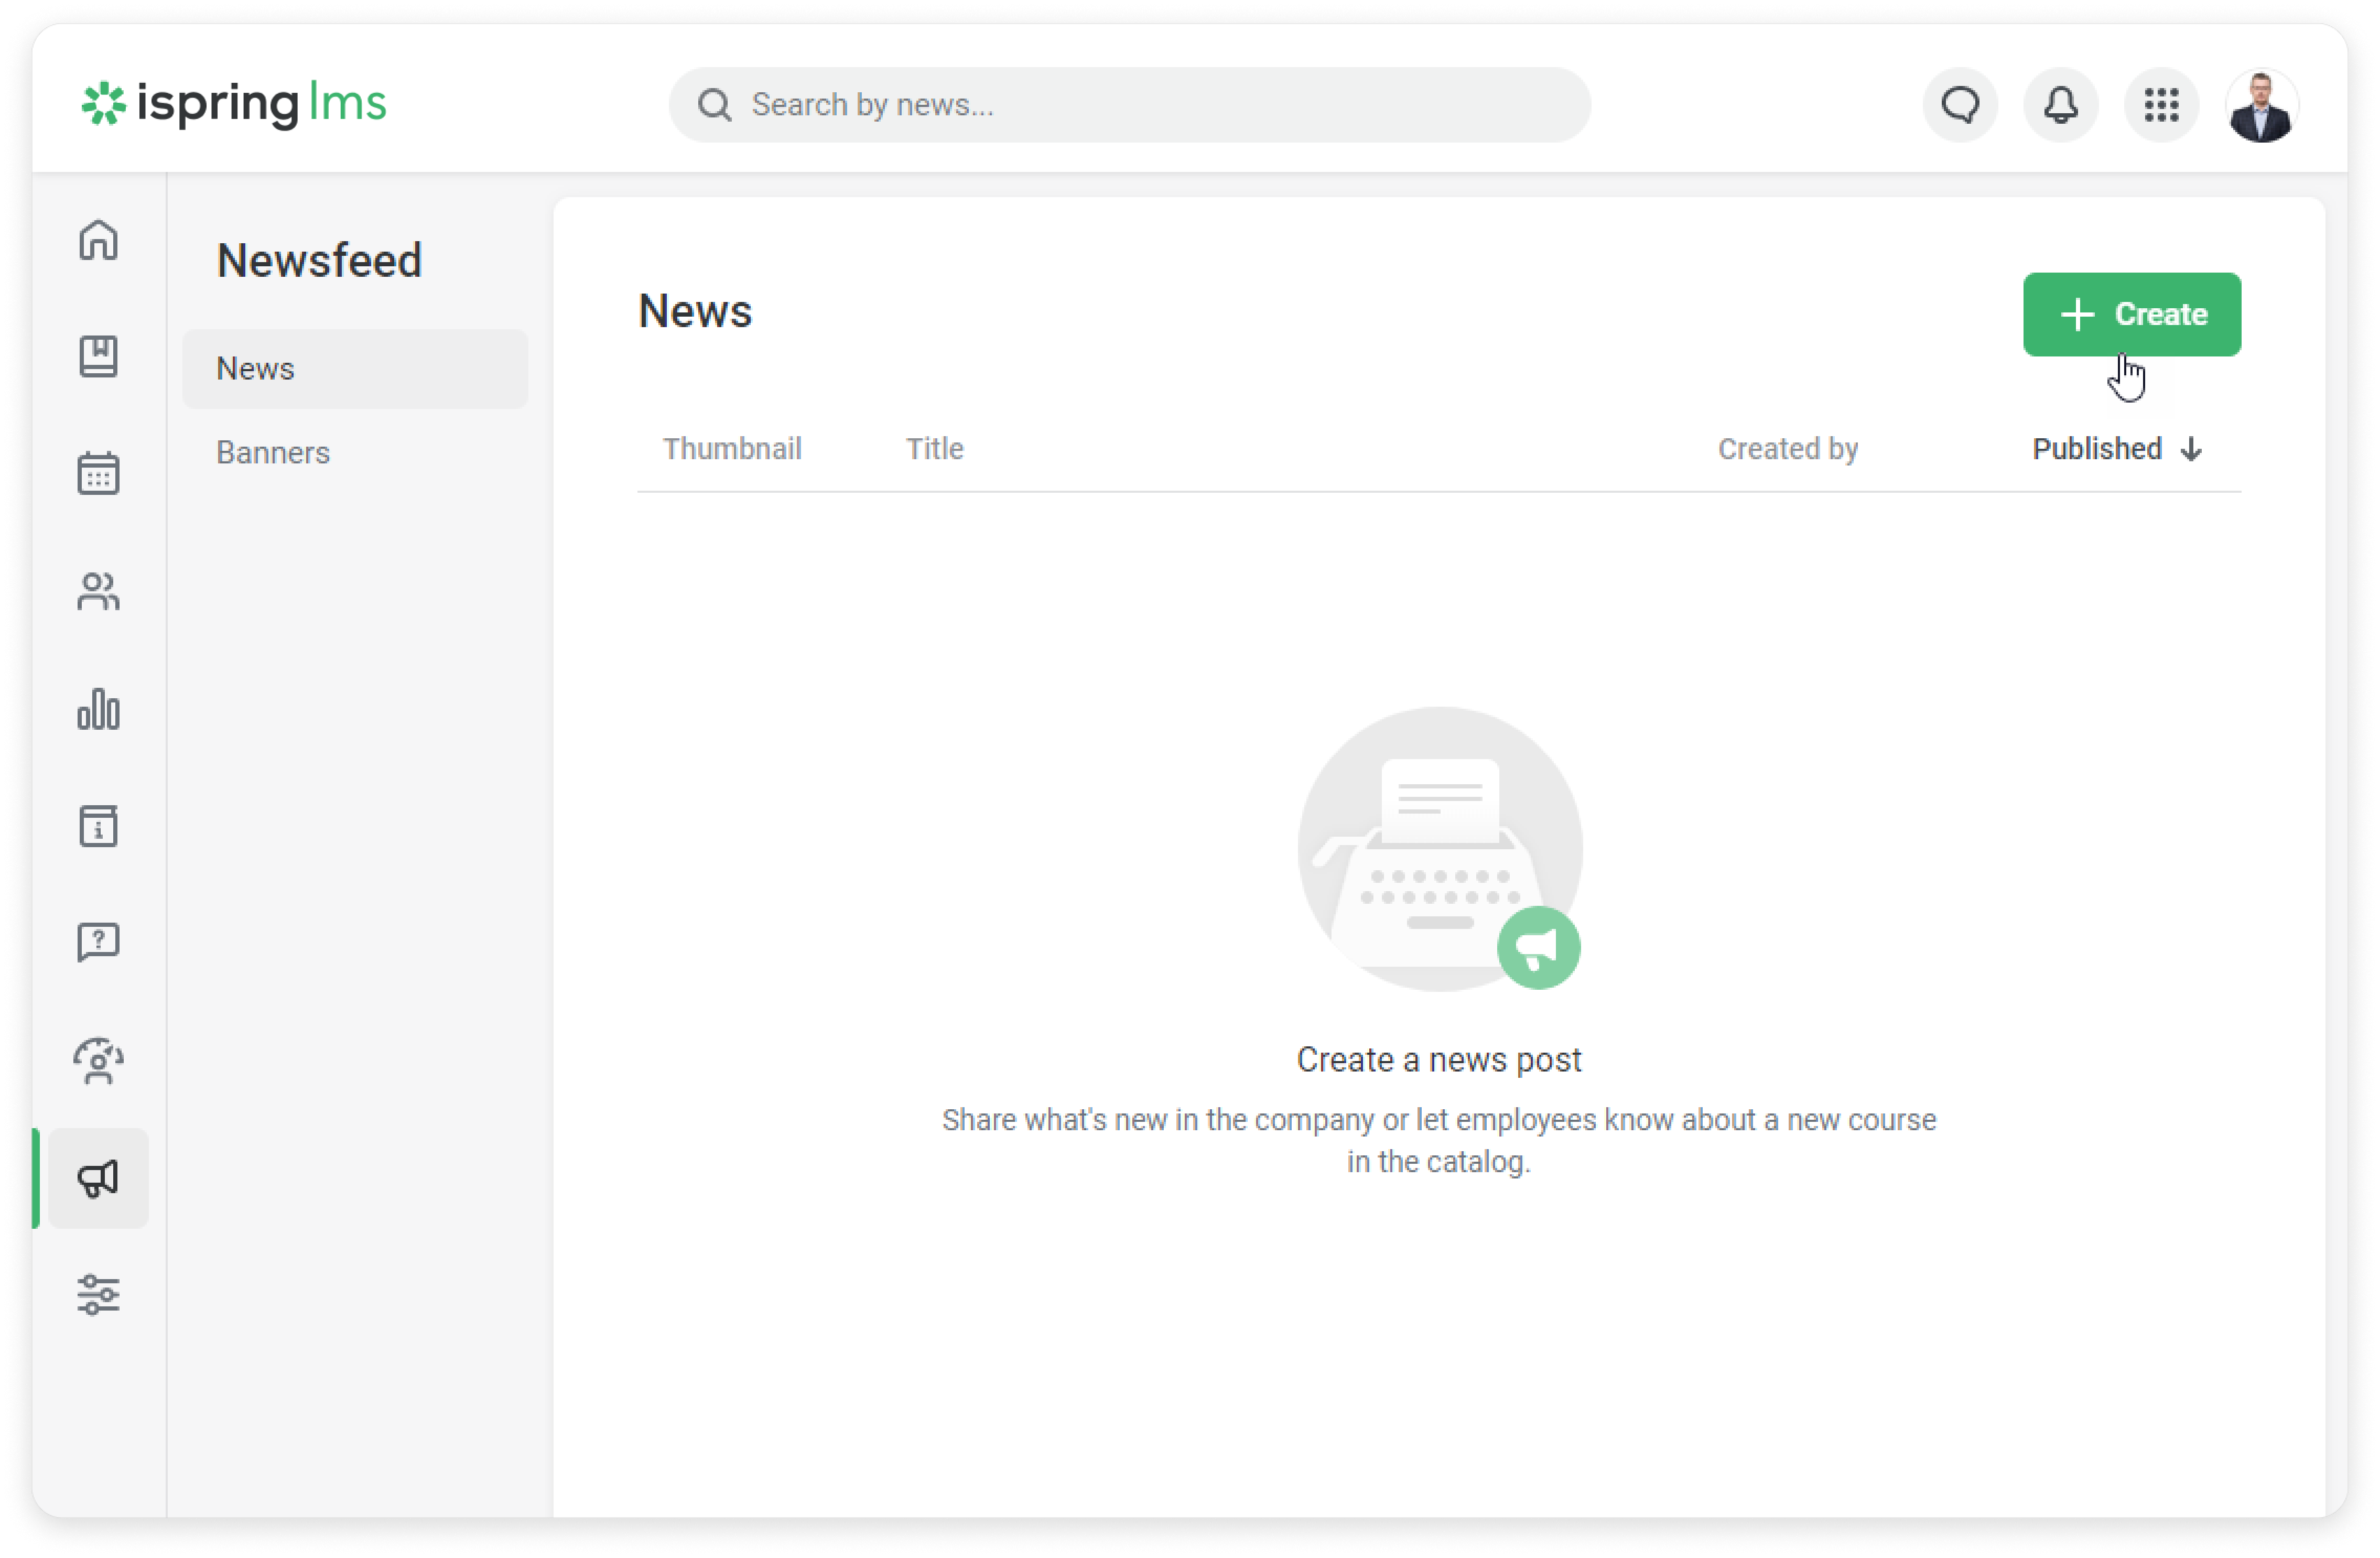Open the apps grid menu
2380x1558 pixels.
click(2161, 104)
